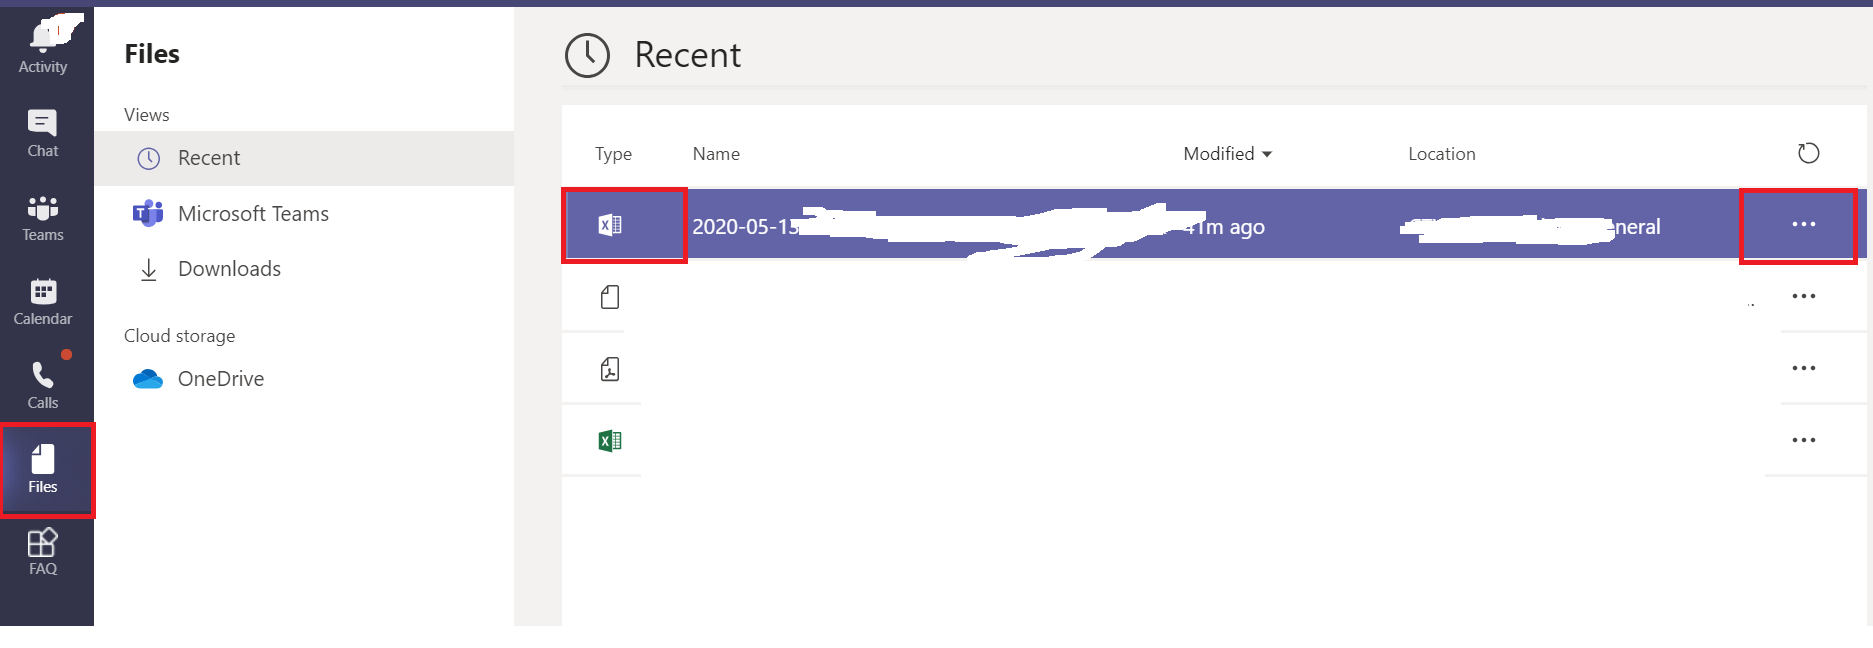Select the Recent view
Viewport: 1873px width, 648px height.
pyautogui.click(x=209, y=158)
